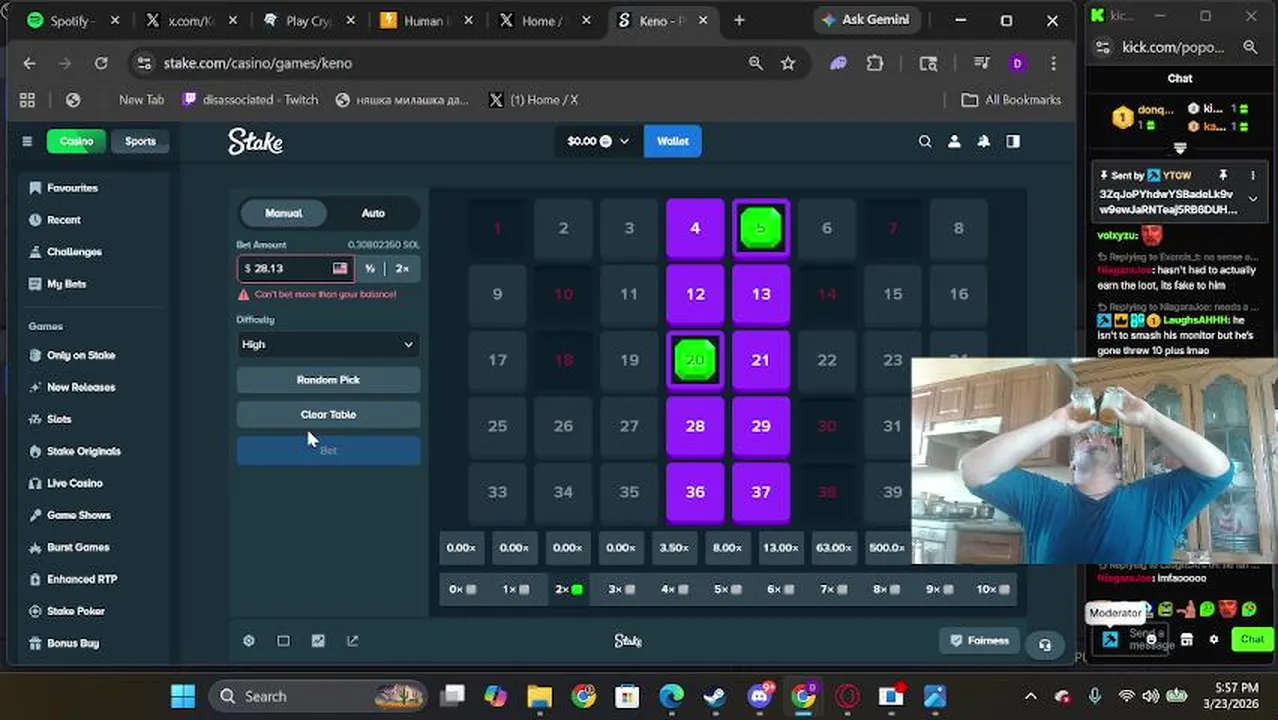Toggle Keno number 12 tile
Image resolution: width=1278 pixels, height=720 pixels.
[x=695, y=294]
